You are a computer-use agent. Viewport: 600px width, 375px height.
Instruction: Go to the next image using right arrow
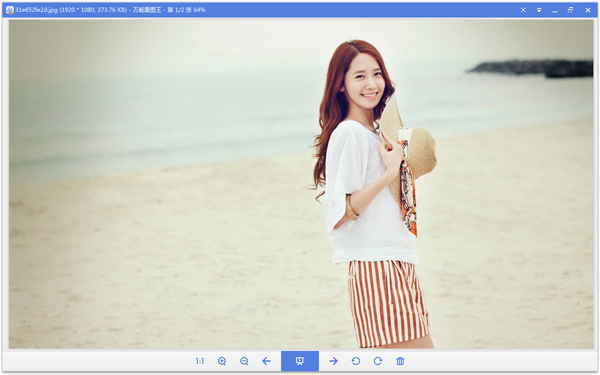(333, 361)
